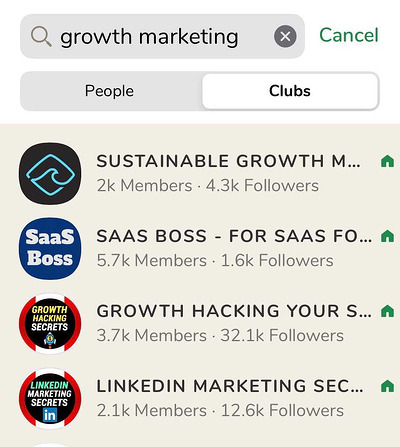The width and height of the screenshot is (400, 447).
Task: Tap the green house icon beside SaaS Boss
Action: tap(387, 236)
